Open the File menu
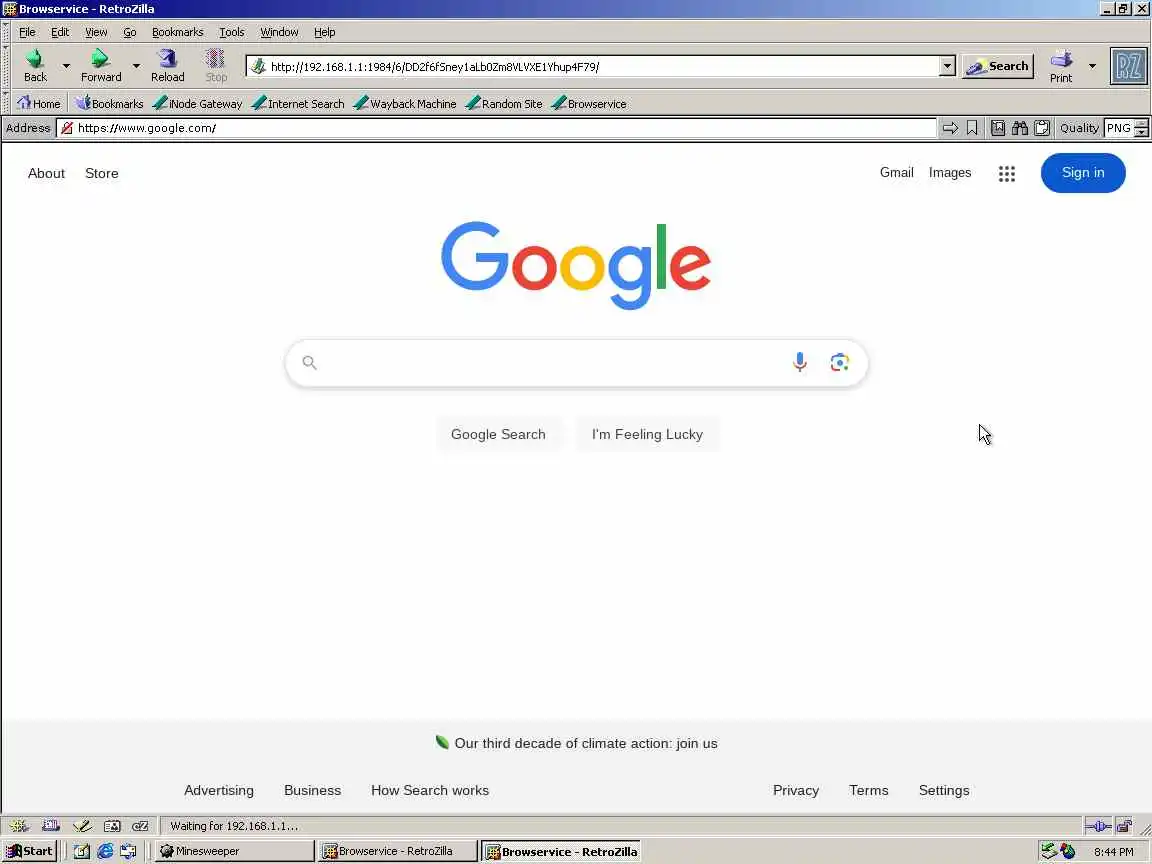 [x=27, y=32]
